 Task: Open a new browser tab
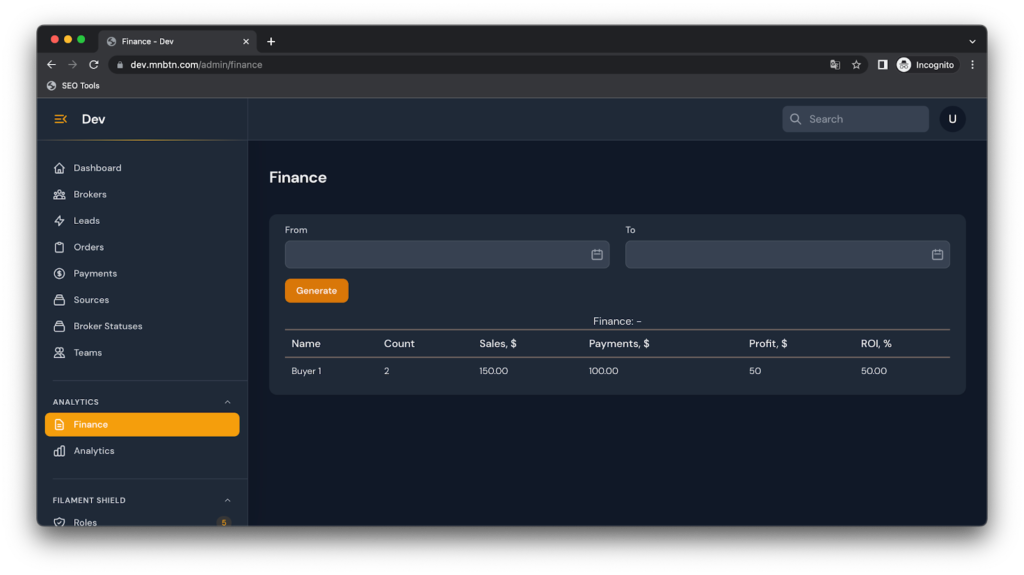271,41
